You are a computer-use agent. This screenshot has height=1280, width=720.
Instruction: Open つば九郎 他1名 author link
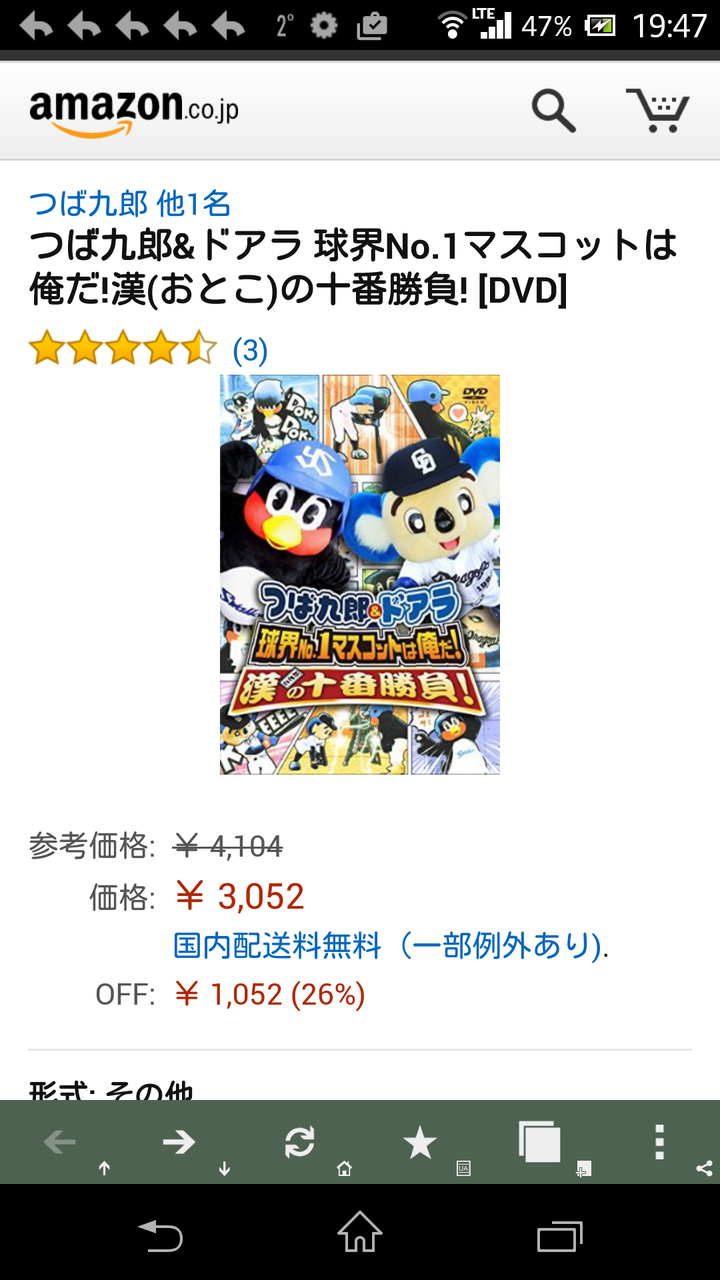(x=130, y=204)
